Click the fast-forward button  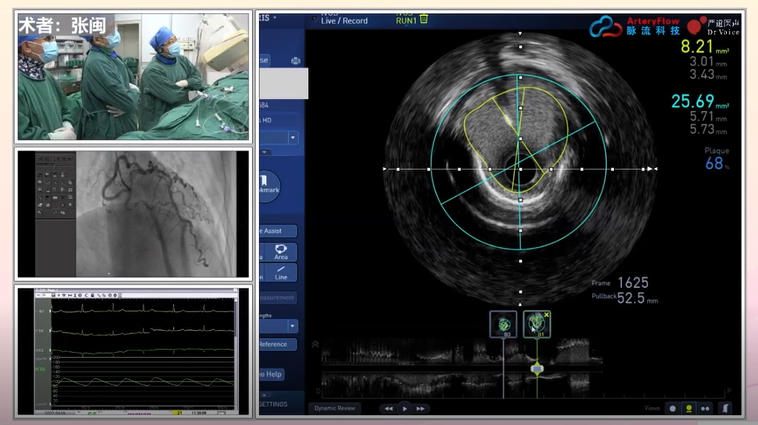coord(421,408)
